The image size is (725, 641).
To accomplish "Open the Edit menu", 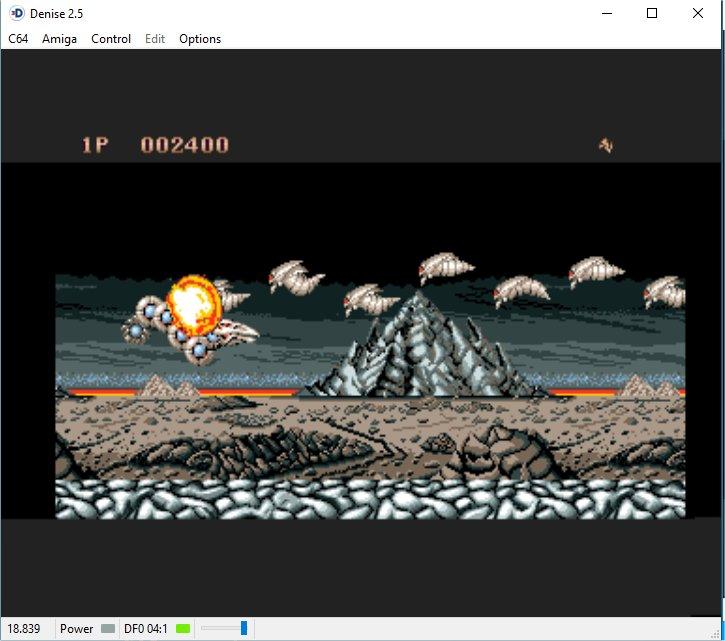I will point(155,39).
